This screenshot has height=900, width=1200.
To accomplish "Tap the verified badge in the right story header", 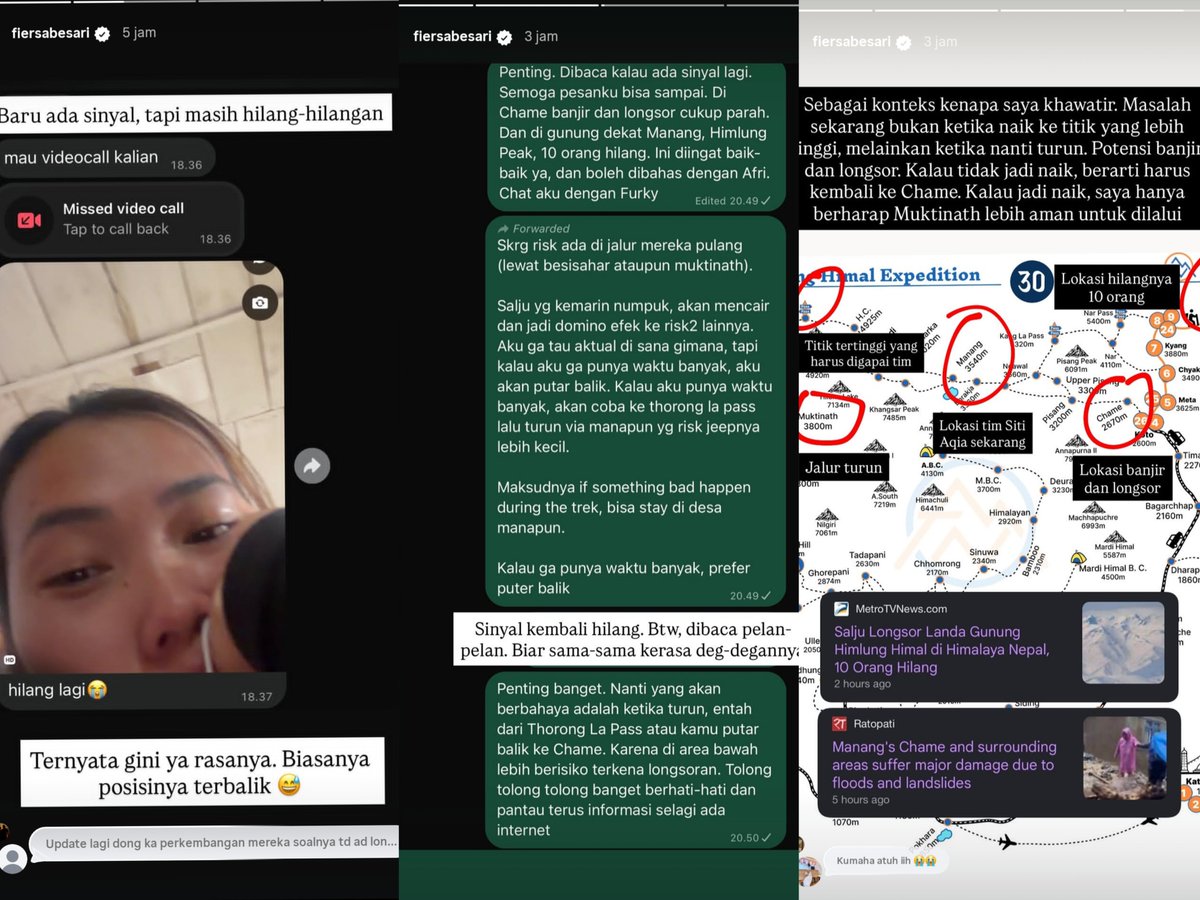I will (904, 42).
